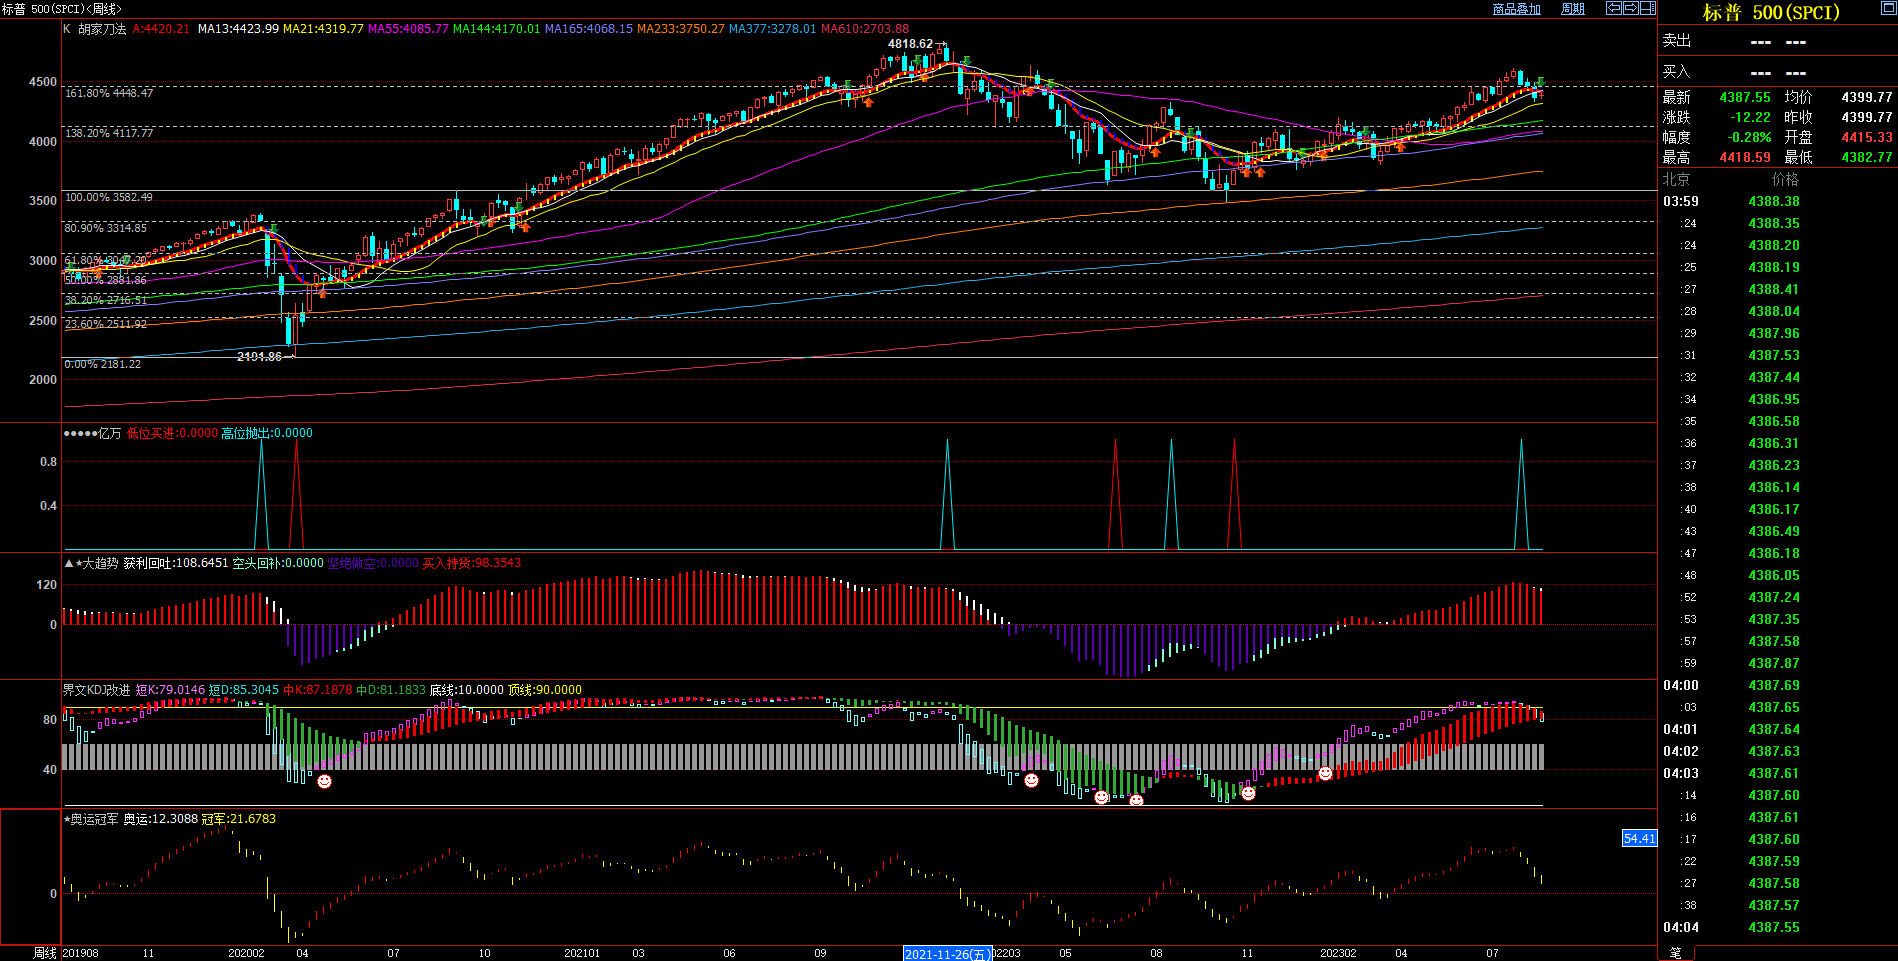Open the 商品叠加 overlay link
This screenshot has width=1898, height=961.
1516,9
